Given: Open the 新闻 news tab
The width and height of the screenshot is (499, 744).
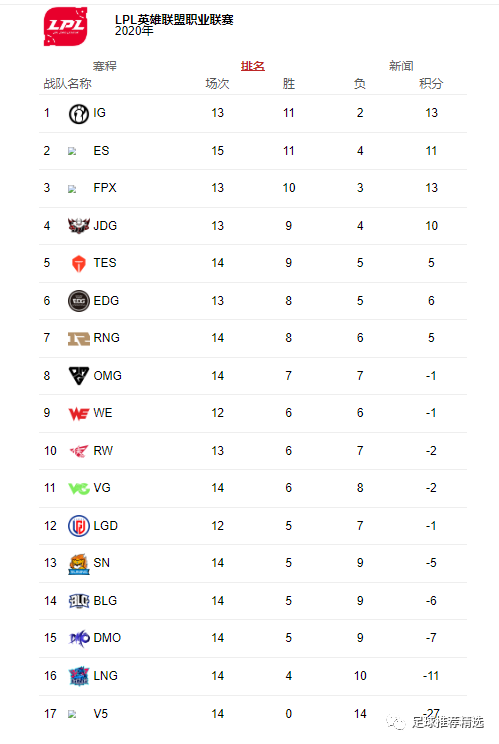Looking at the screenshot, I should coord(401,66).
